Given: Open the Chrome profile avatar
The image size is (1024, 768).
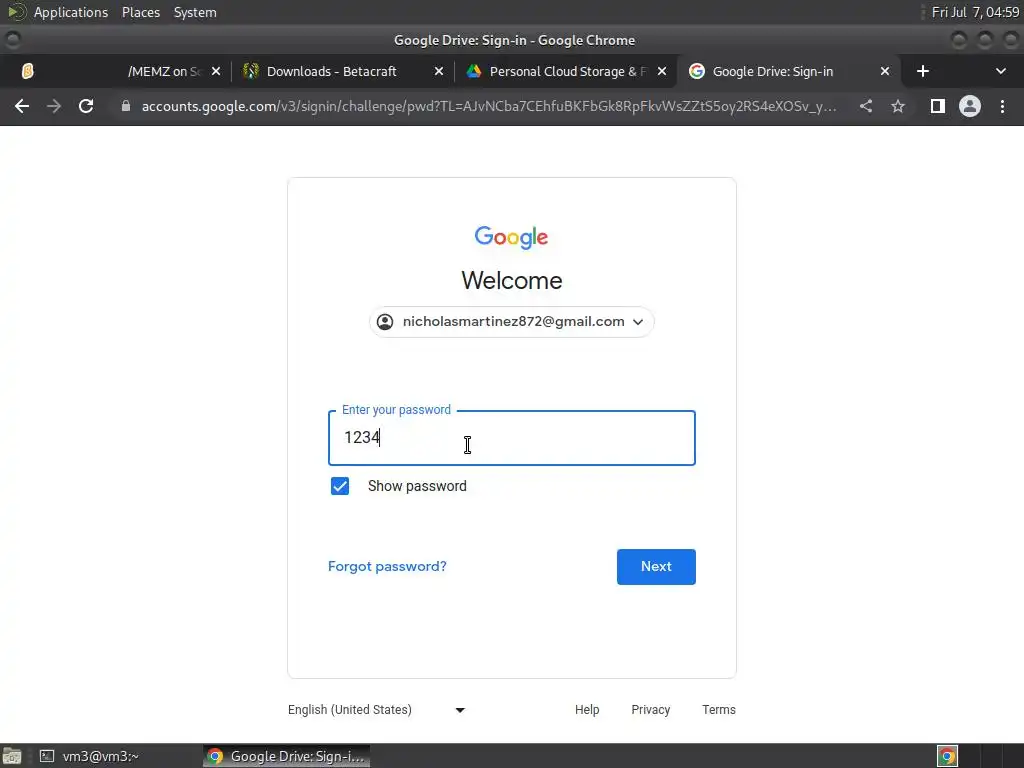Looking at the screenshot, I should tap(970, 106).
